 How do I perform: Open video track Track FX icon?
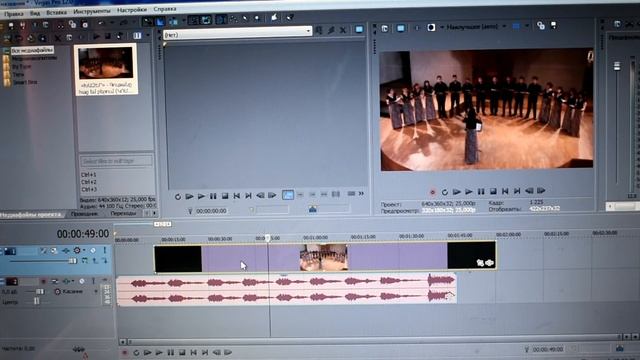(x=65, y=251)
